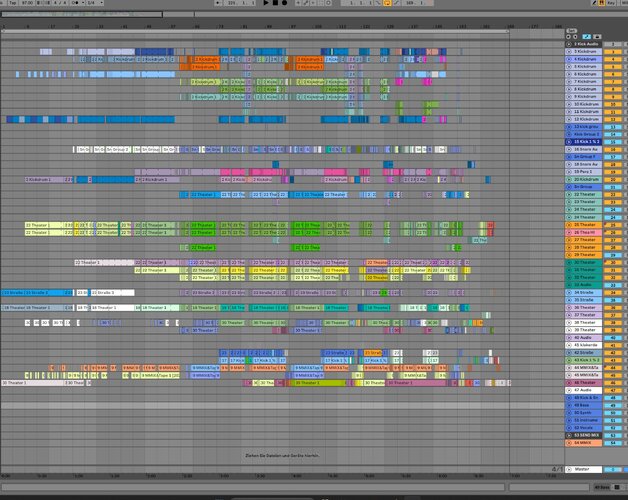The height and width of the screenshot is (500, 628).
Task: Unfold the 53 SEND MIX track
Action: tap(569, 435)
